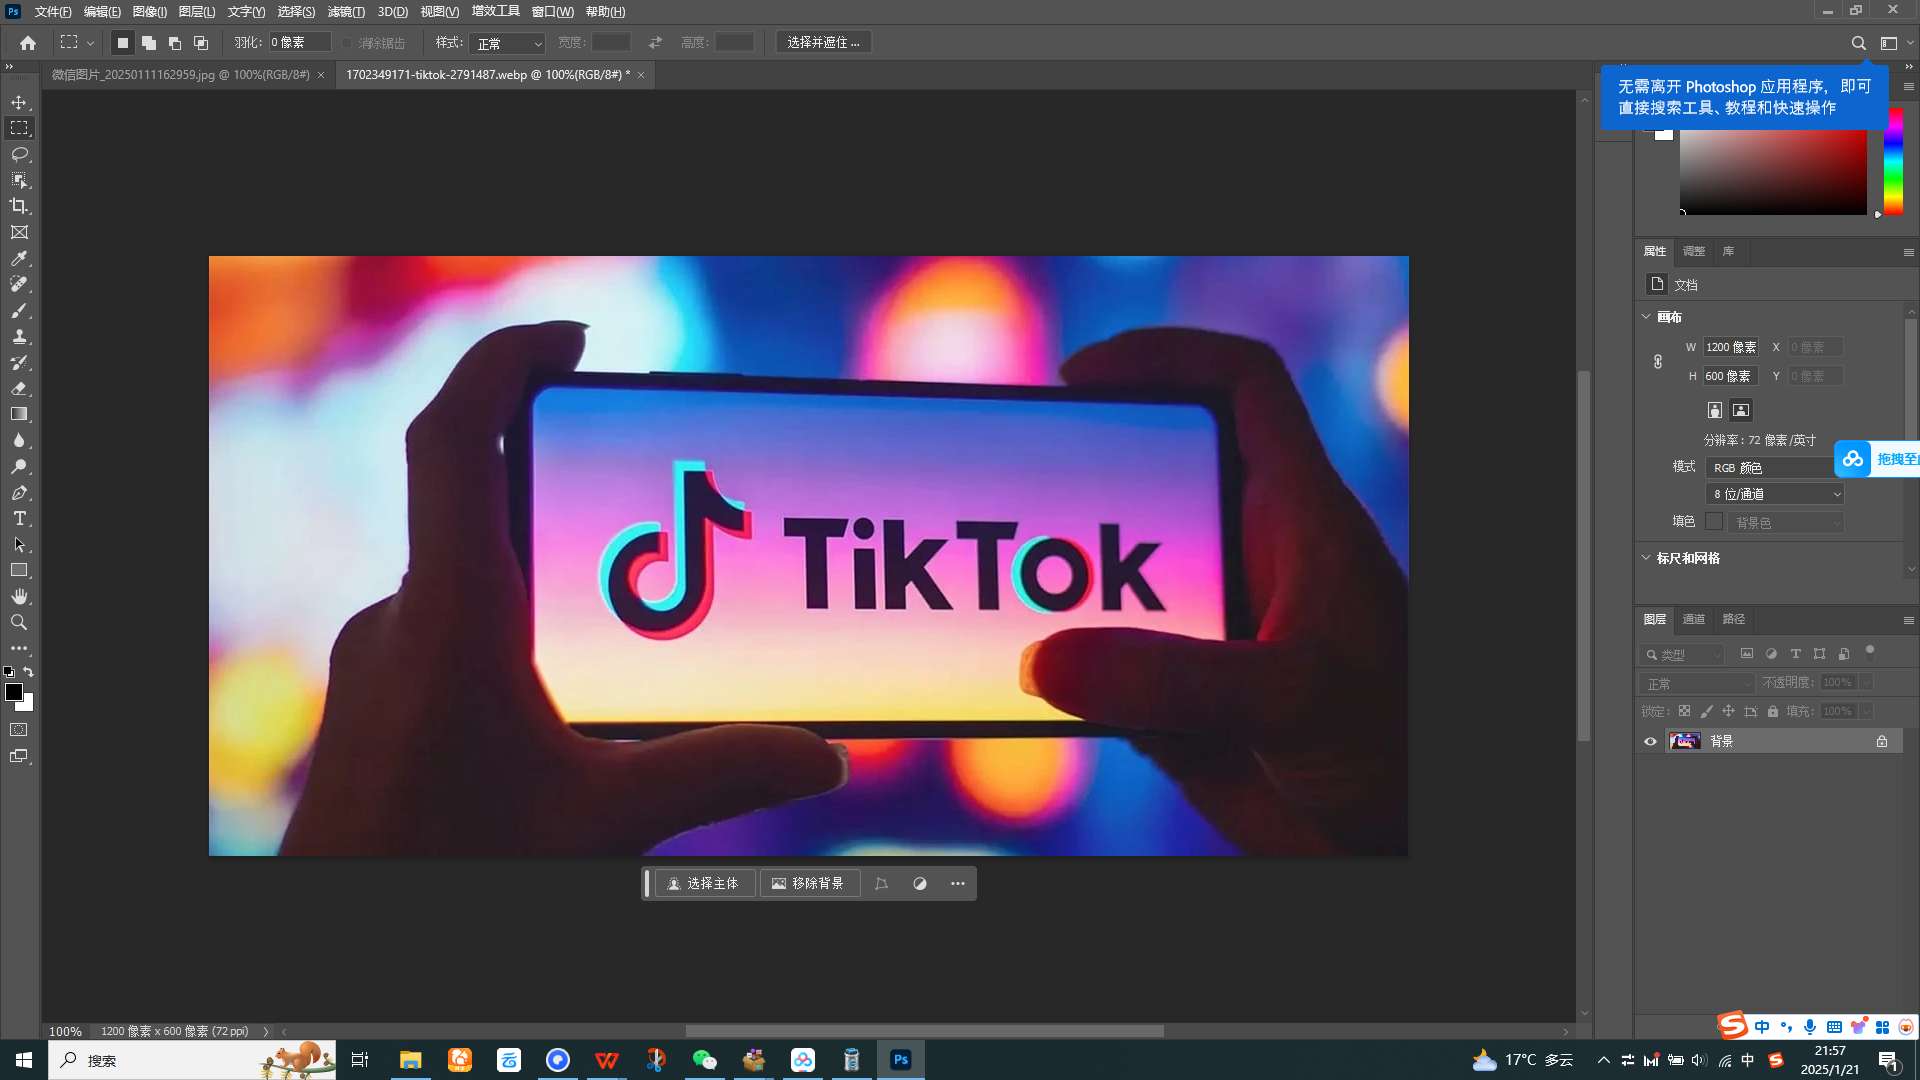Set canvas orientation to portrait

pos(1715,410)
